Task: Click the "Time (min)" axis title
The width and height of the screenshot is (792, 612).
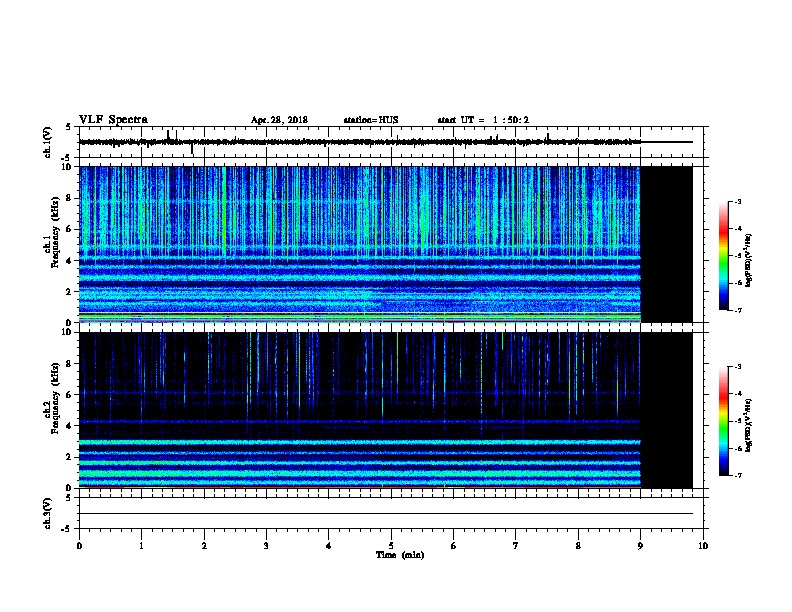Action: (400, 555)
